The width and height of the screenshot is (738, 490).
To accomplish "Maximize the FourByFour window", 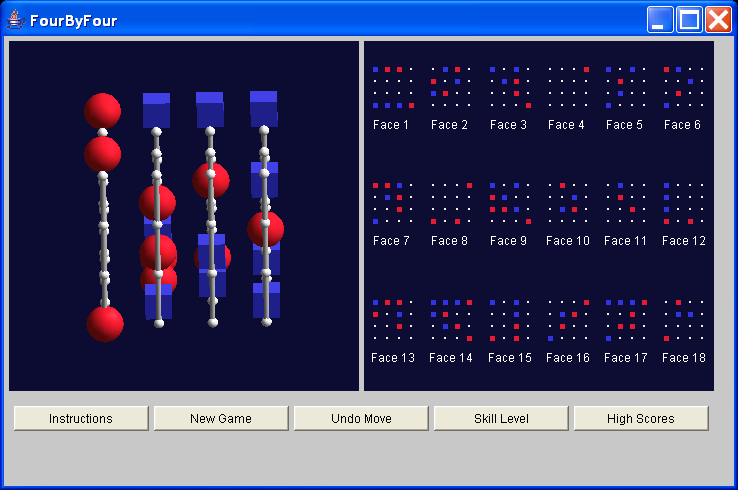I will tap(690, 20).
